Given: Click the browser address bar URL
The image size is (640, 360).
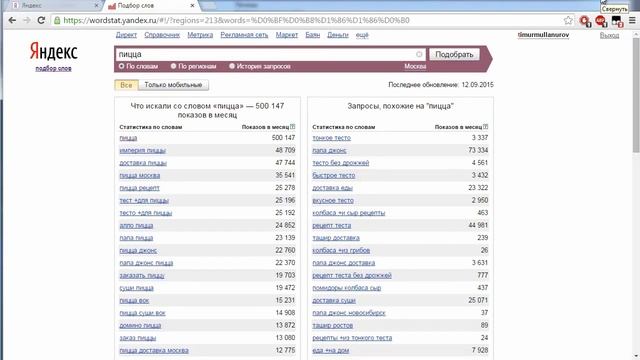Looking at the screenshot, I should 236,20.
